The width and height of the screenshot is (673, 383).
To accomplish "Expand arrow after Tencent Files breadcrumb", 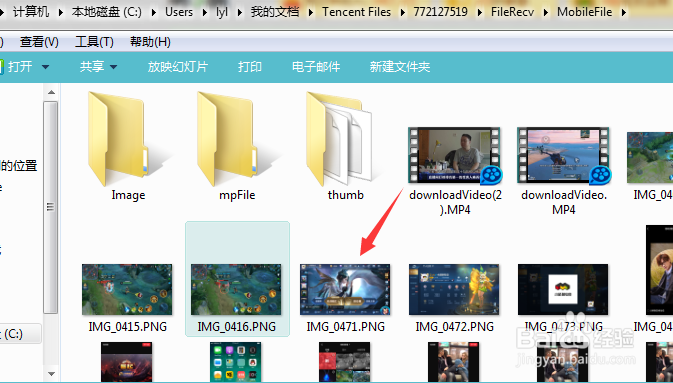I will (403, 12).
